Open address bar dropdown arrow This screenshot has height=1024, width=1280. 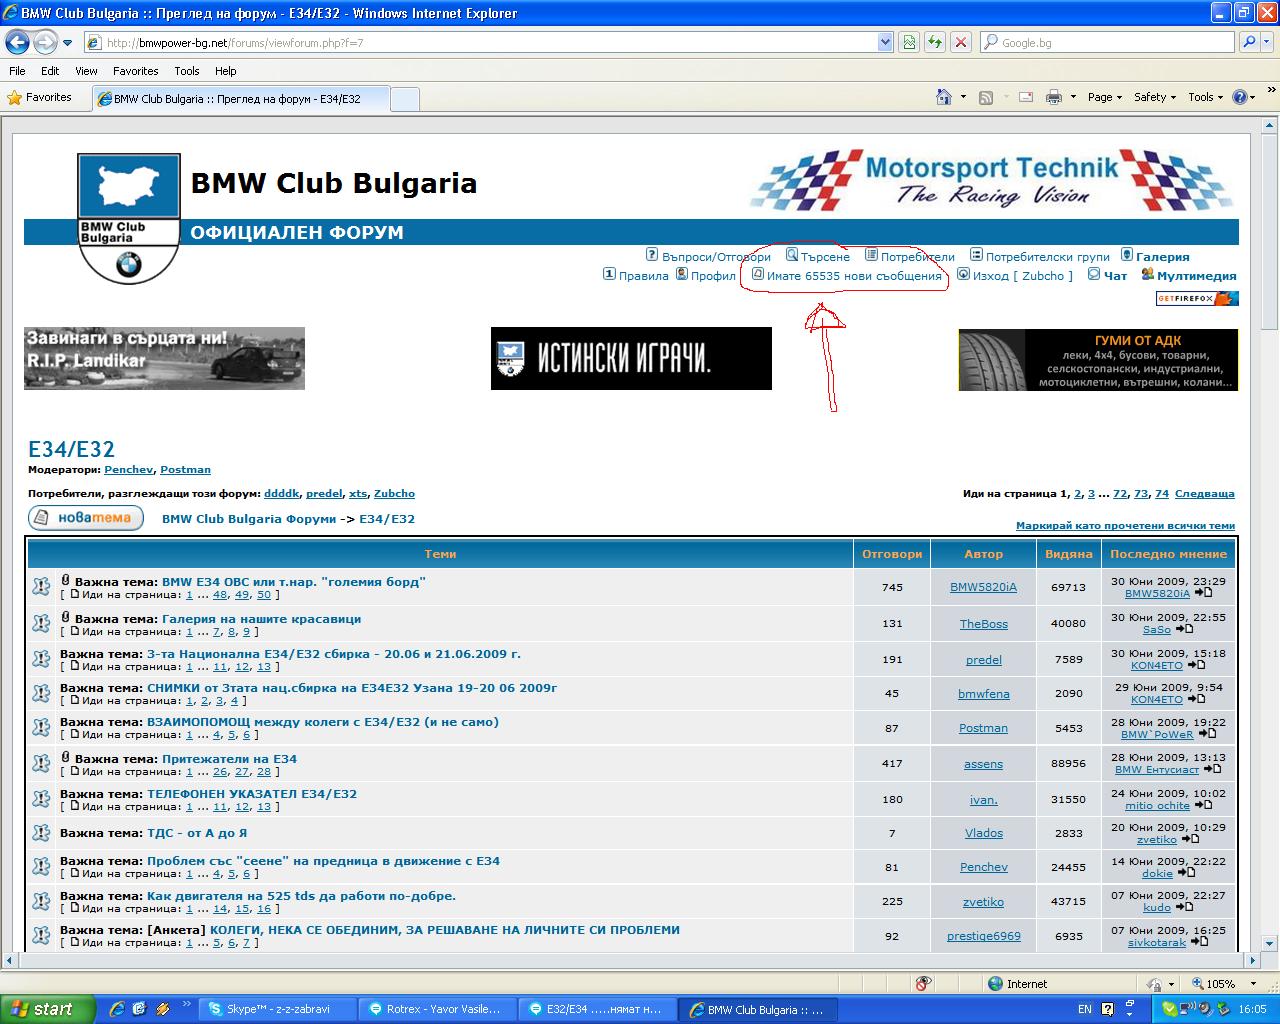(885, 42)
